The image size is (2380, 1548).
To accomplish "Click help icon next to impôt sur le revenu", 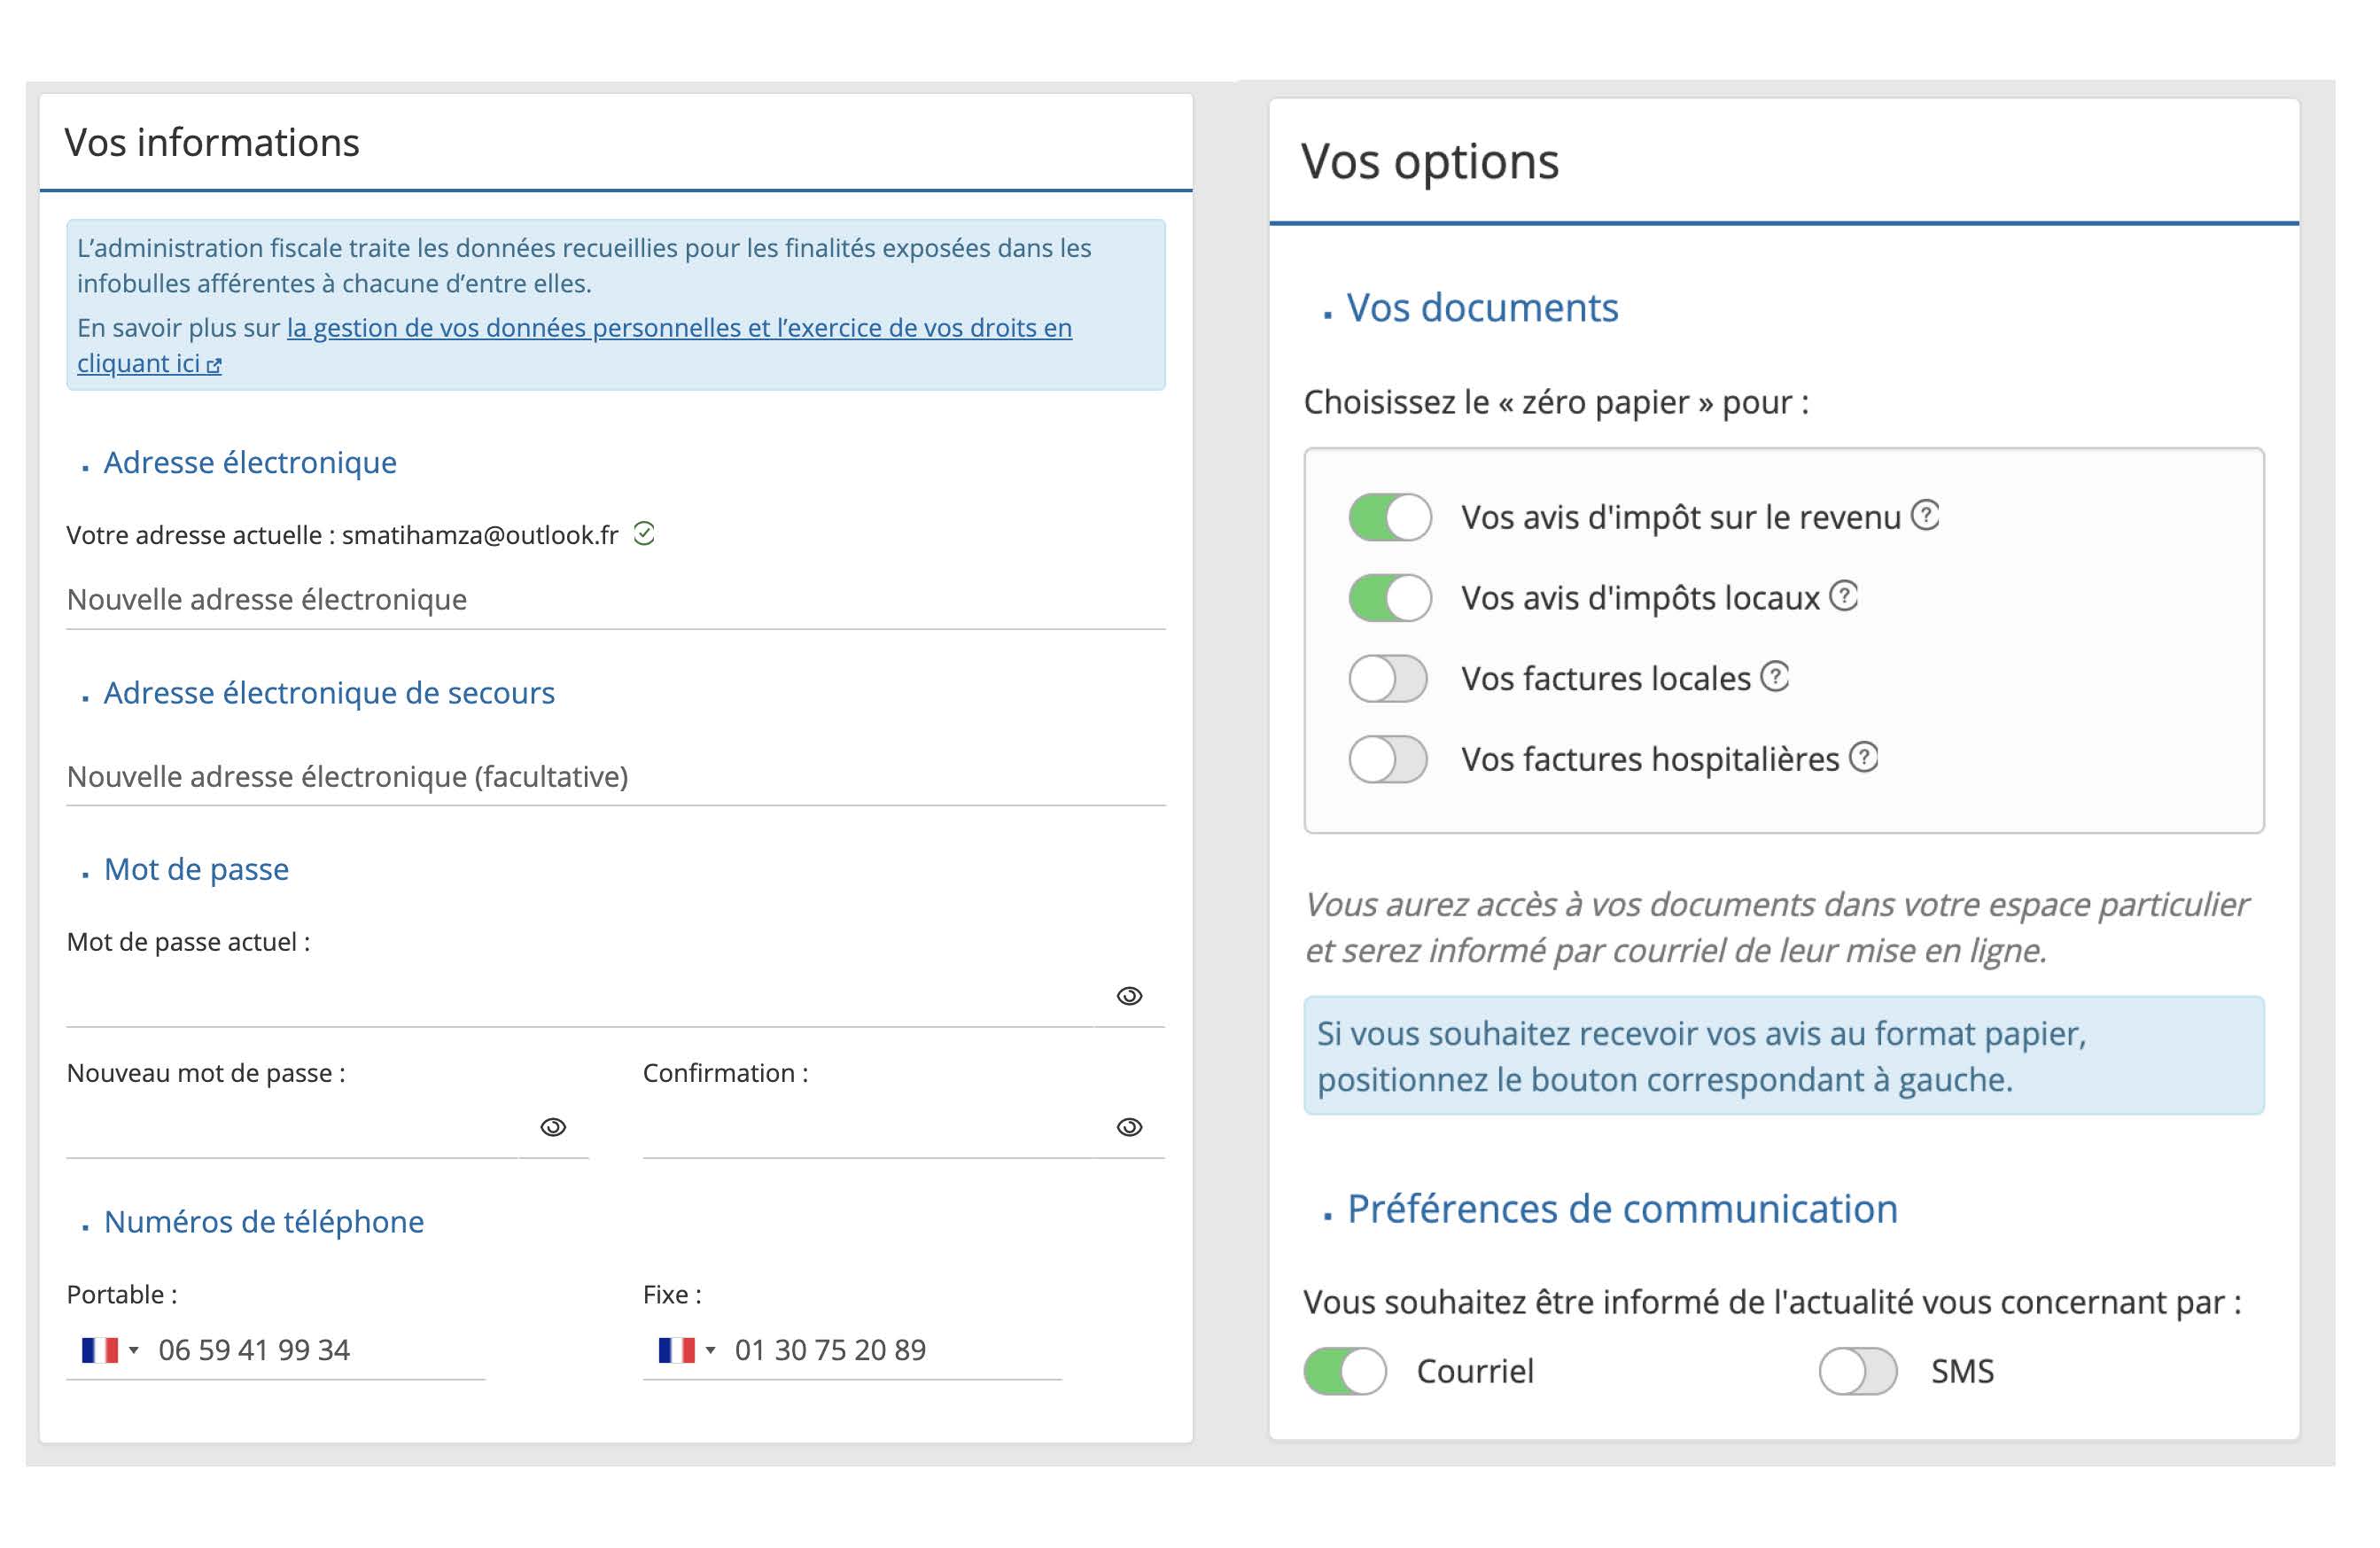I will tap(1925, 515).
